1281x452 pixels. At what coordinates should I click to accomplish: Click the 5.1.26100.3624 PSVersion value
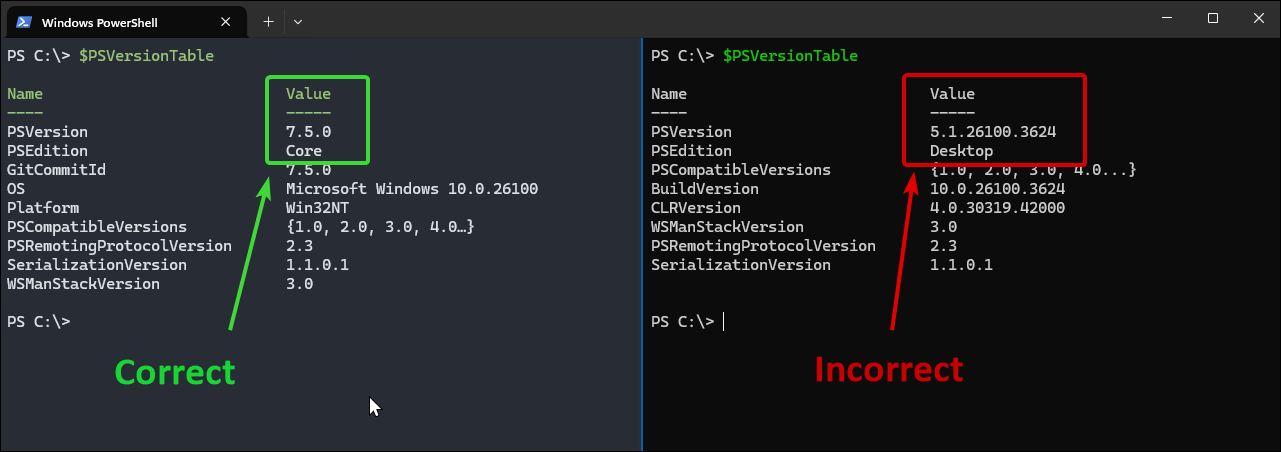(x=993, y=132)
